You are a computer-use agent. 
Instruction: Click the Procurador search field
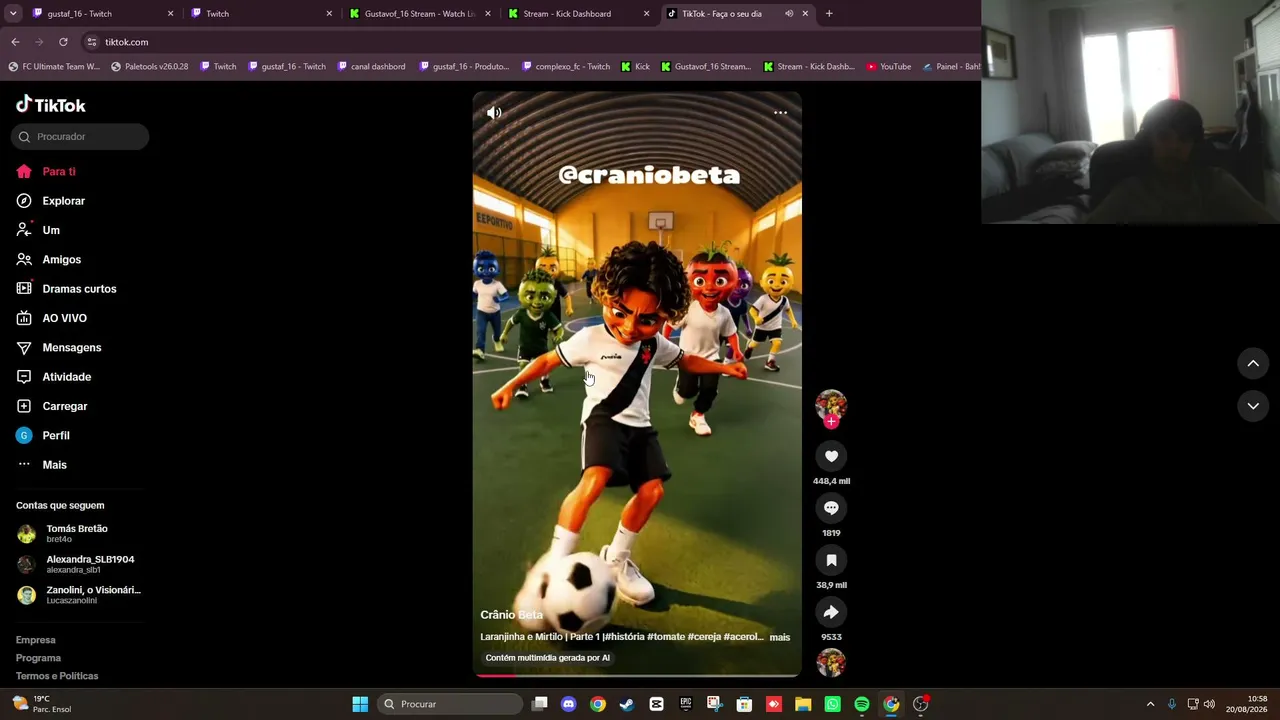(x=80, y=137)
